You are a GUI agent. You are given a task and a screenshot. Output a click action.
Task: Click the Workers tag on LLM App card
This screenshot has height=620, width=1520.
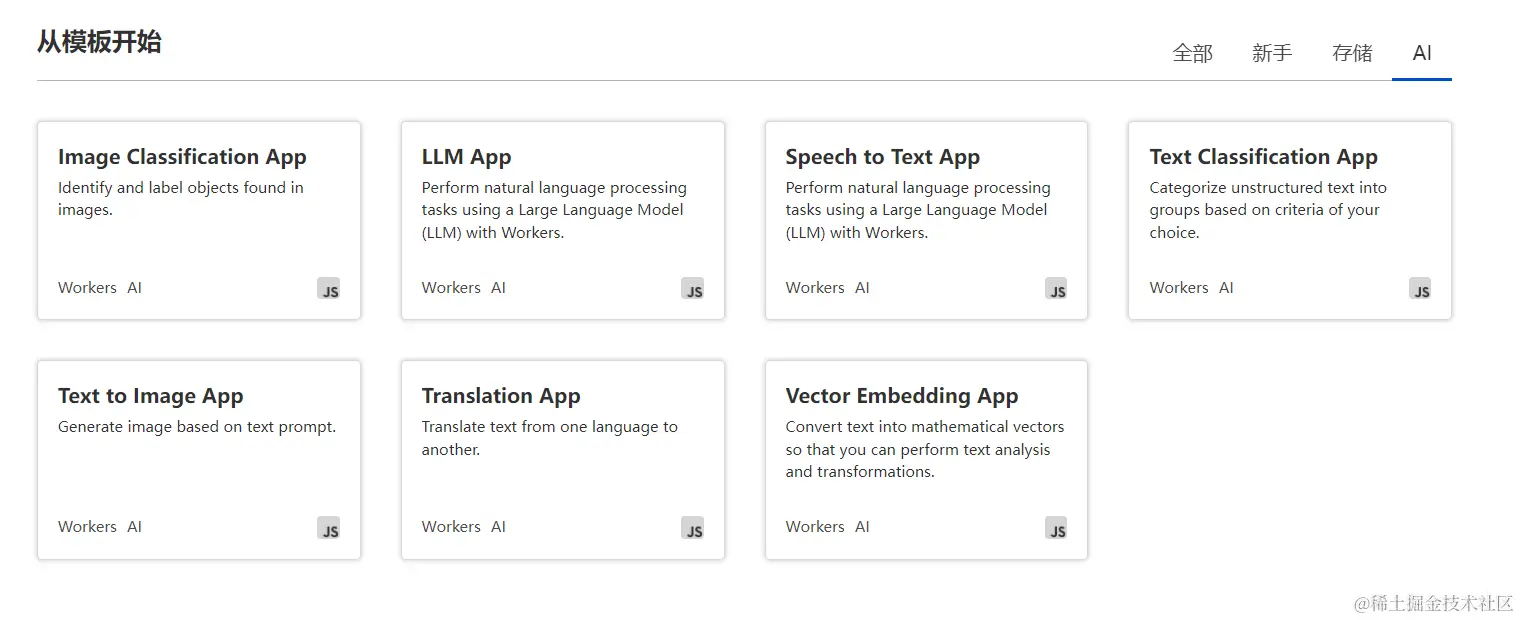point(451,288)
